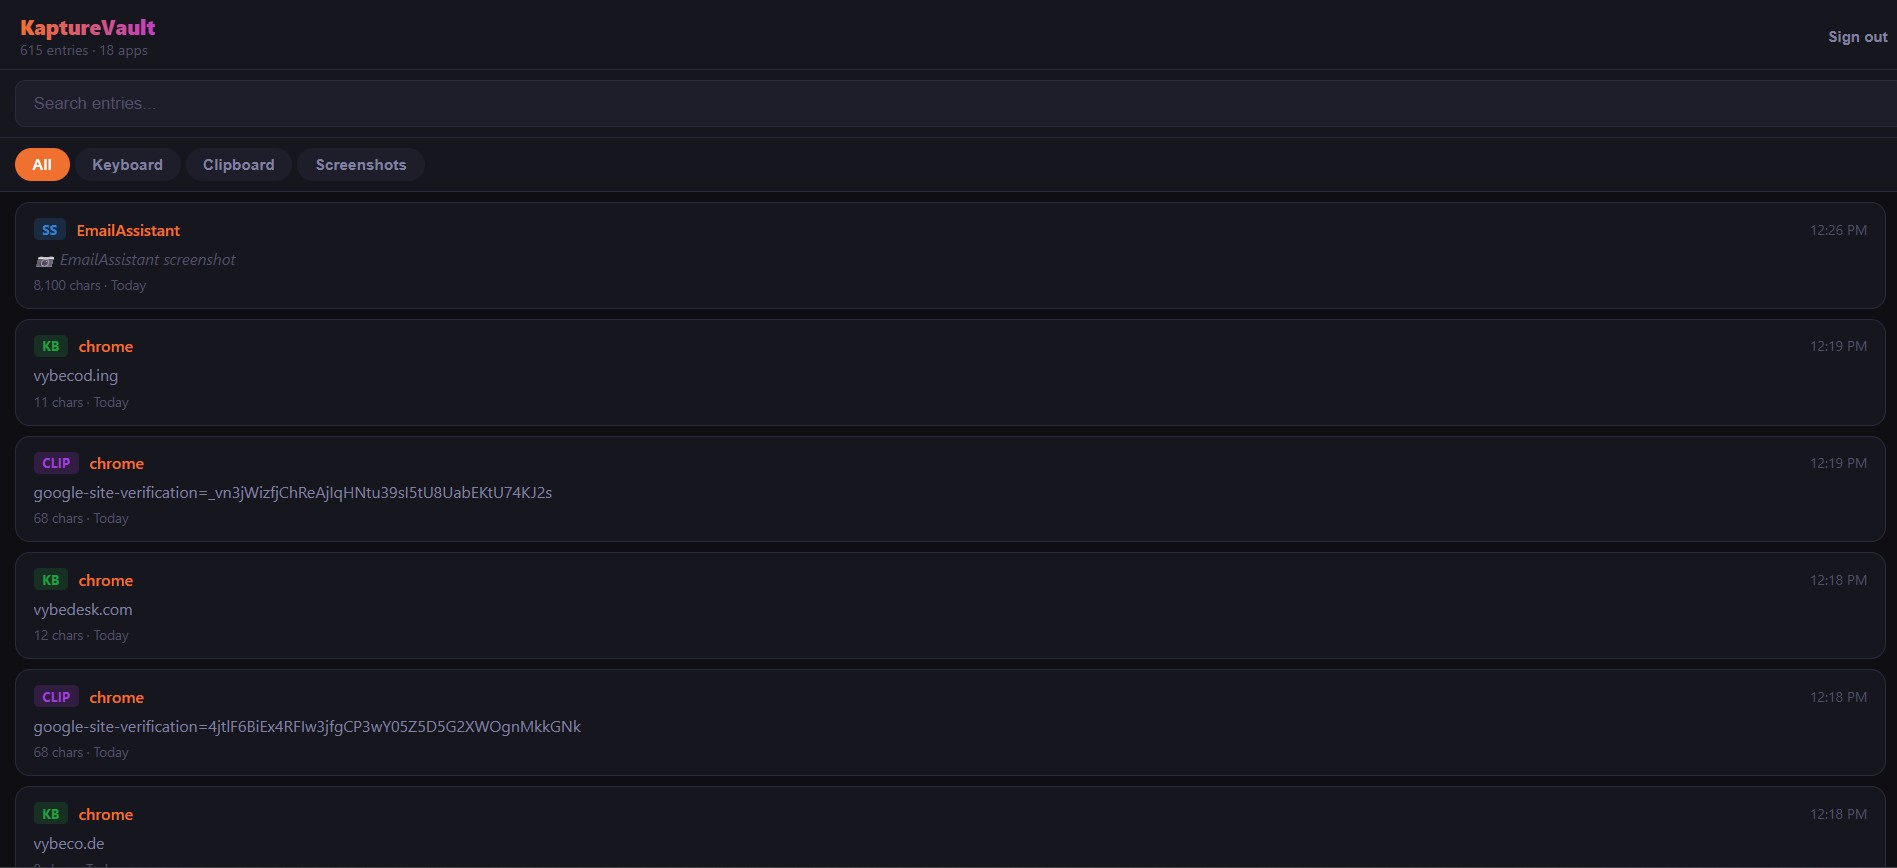Screen dimensions: 1897x868
Task: Open the google-site-verification=4jtlF6 clipboard entry
Action: (950, 723)
